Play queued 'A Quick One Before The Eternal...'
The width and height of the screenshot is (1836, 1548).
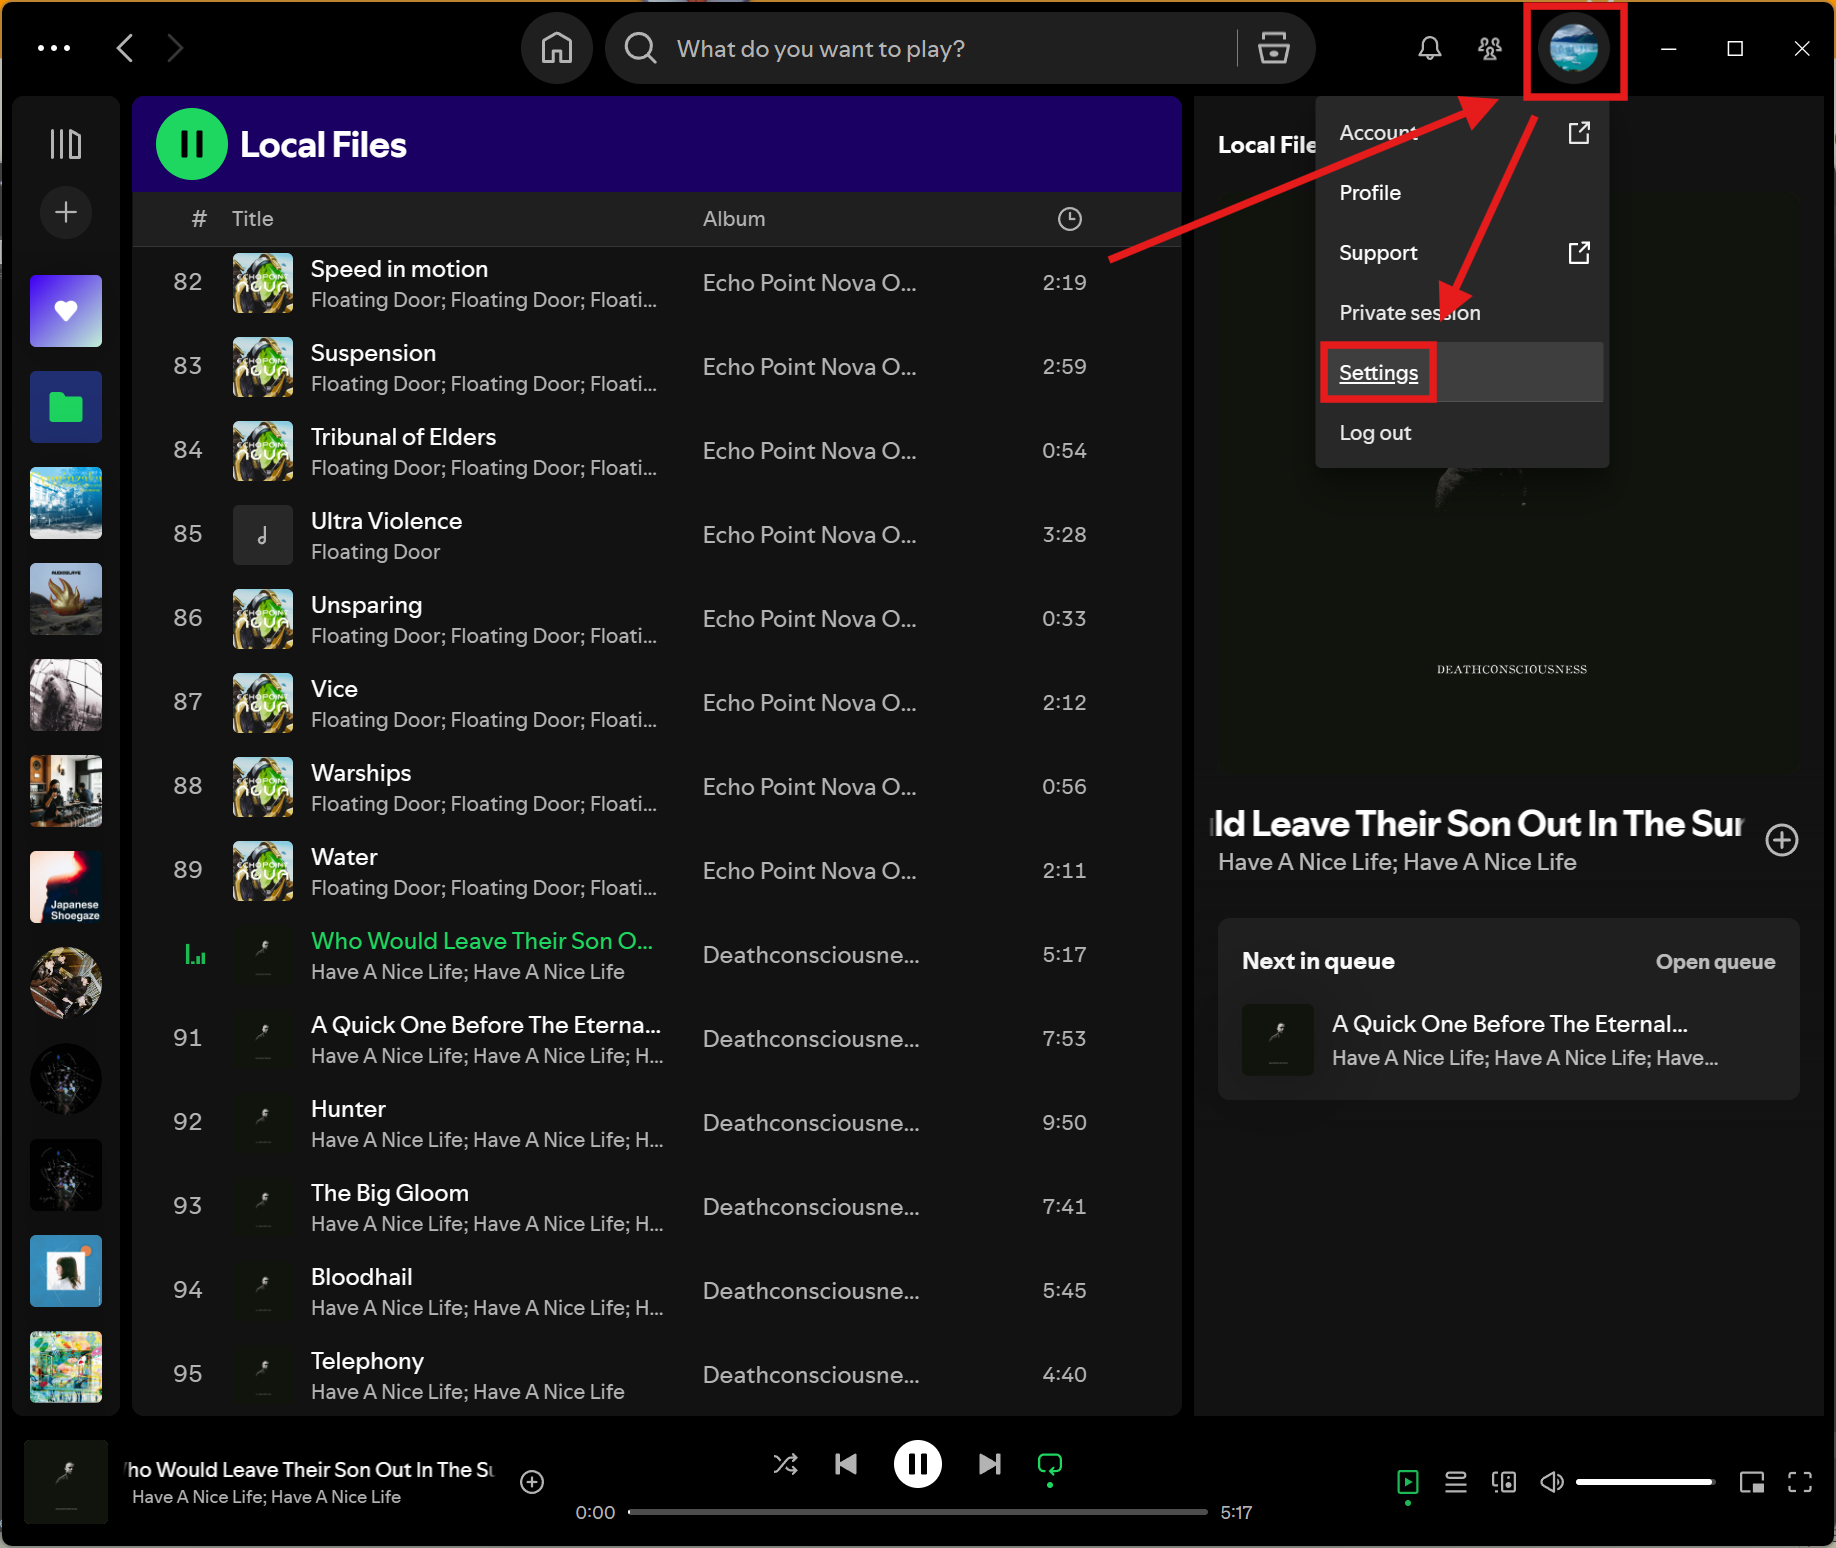click(1508, 1040)
